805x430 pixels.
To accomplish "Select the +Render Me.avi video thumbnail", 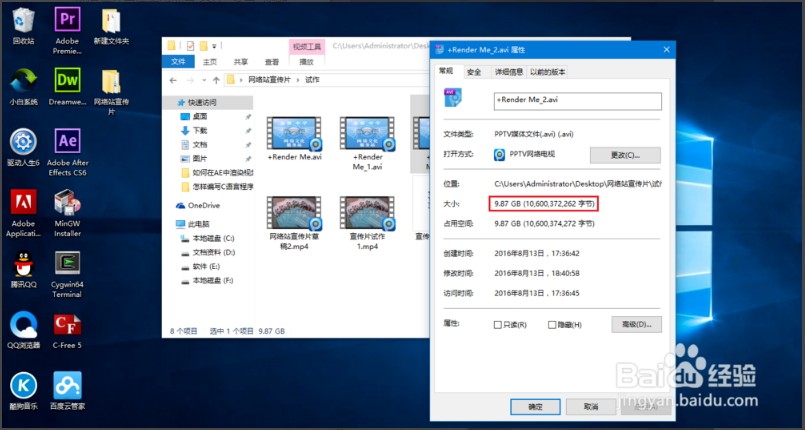I will [295, 137].
